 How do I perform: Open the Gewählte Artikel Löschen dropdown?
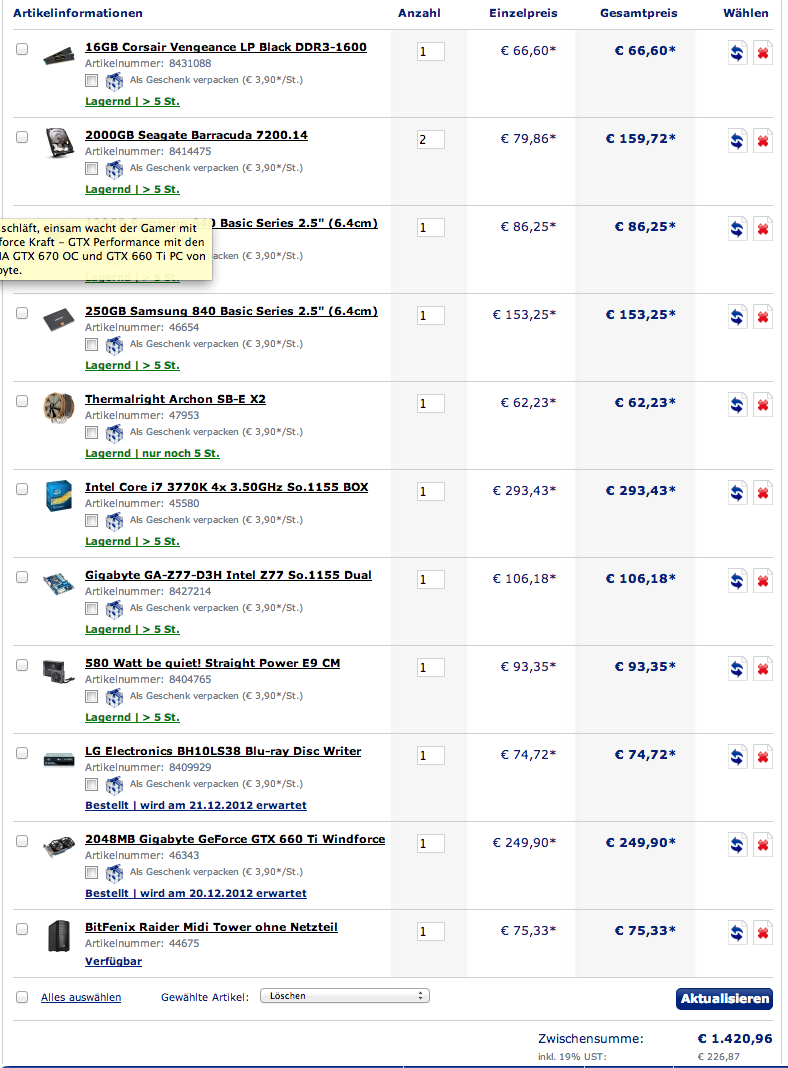coord(345,996)
